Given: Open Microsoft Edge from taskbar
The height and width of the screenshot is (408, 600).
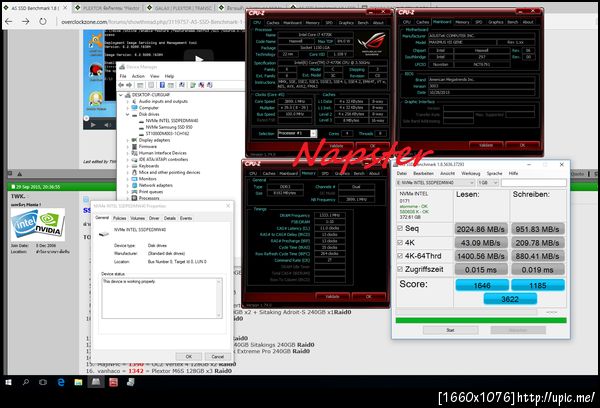Looking at the screenshot, I should tap(61, 382).
